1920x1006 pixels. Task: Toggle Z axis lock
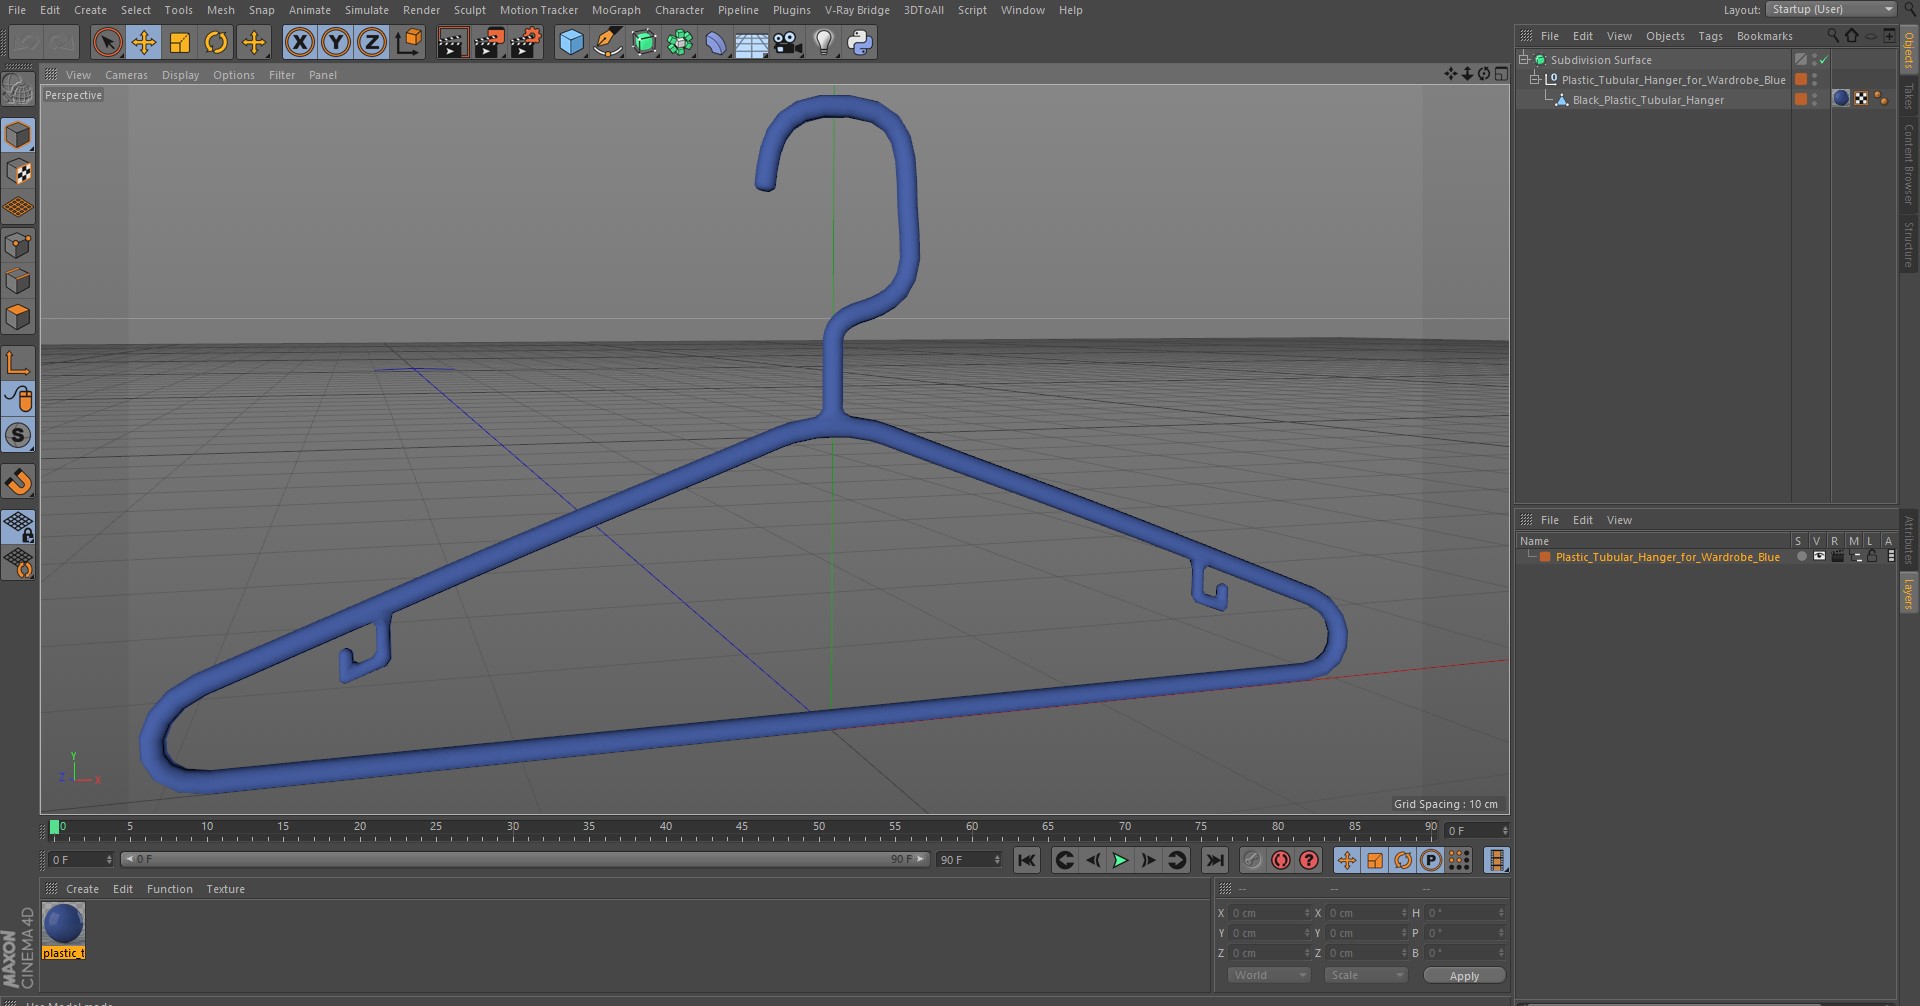pos(372,42)
